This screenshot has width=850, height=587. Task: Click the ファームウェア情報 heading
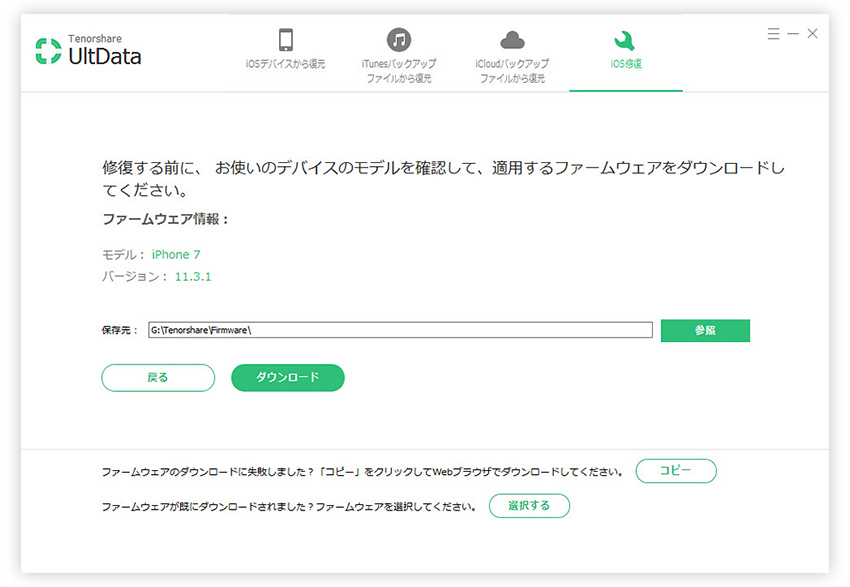click(x=165, y=219)
